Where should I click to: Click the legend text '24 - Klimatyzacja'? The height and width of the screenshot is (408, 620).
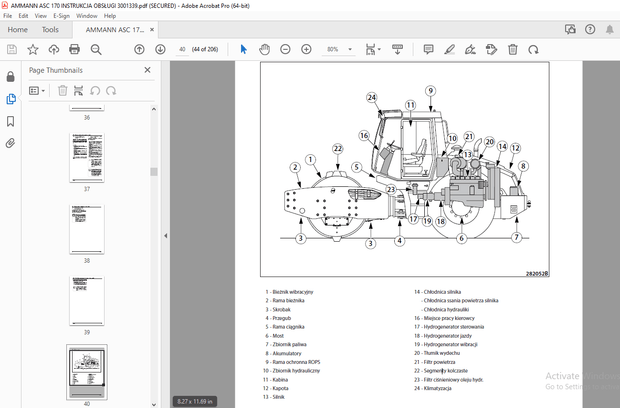pyautogui.click(x=433, y=388)
